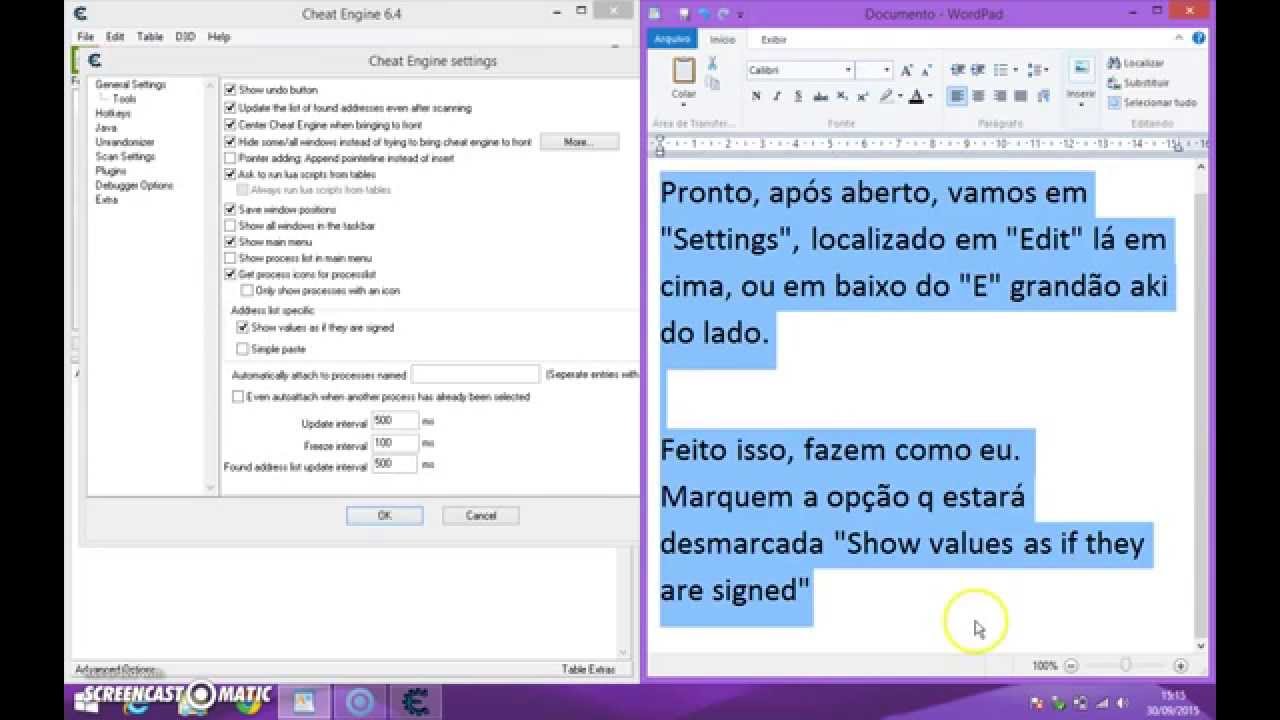Expand the Colar paste options arrow
The height and width of the screenshot is (720, 1280).
[684, 105]
